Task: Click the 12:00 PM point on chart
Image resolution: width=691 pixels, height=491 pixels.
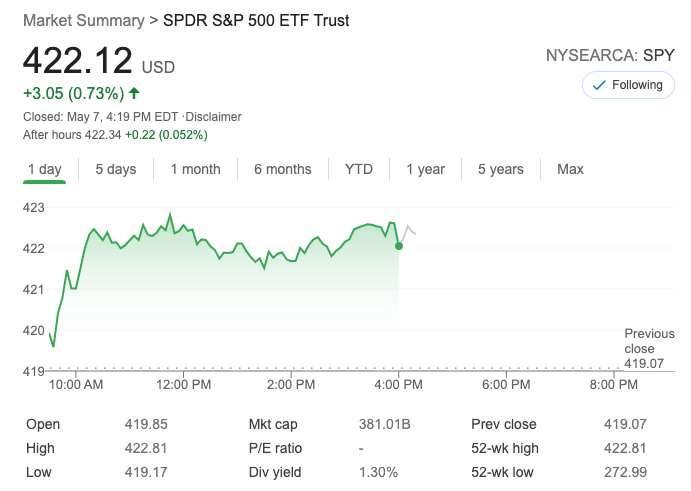Action: (x=184, y=231)
